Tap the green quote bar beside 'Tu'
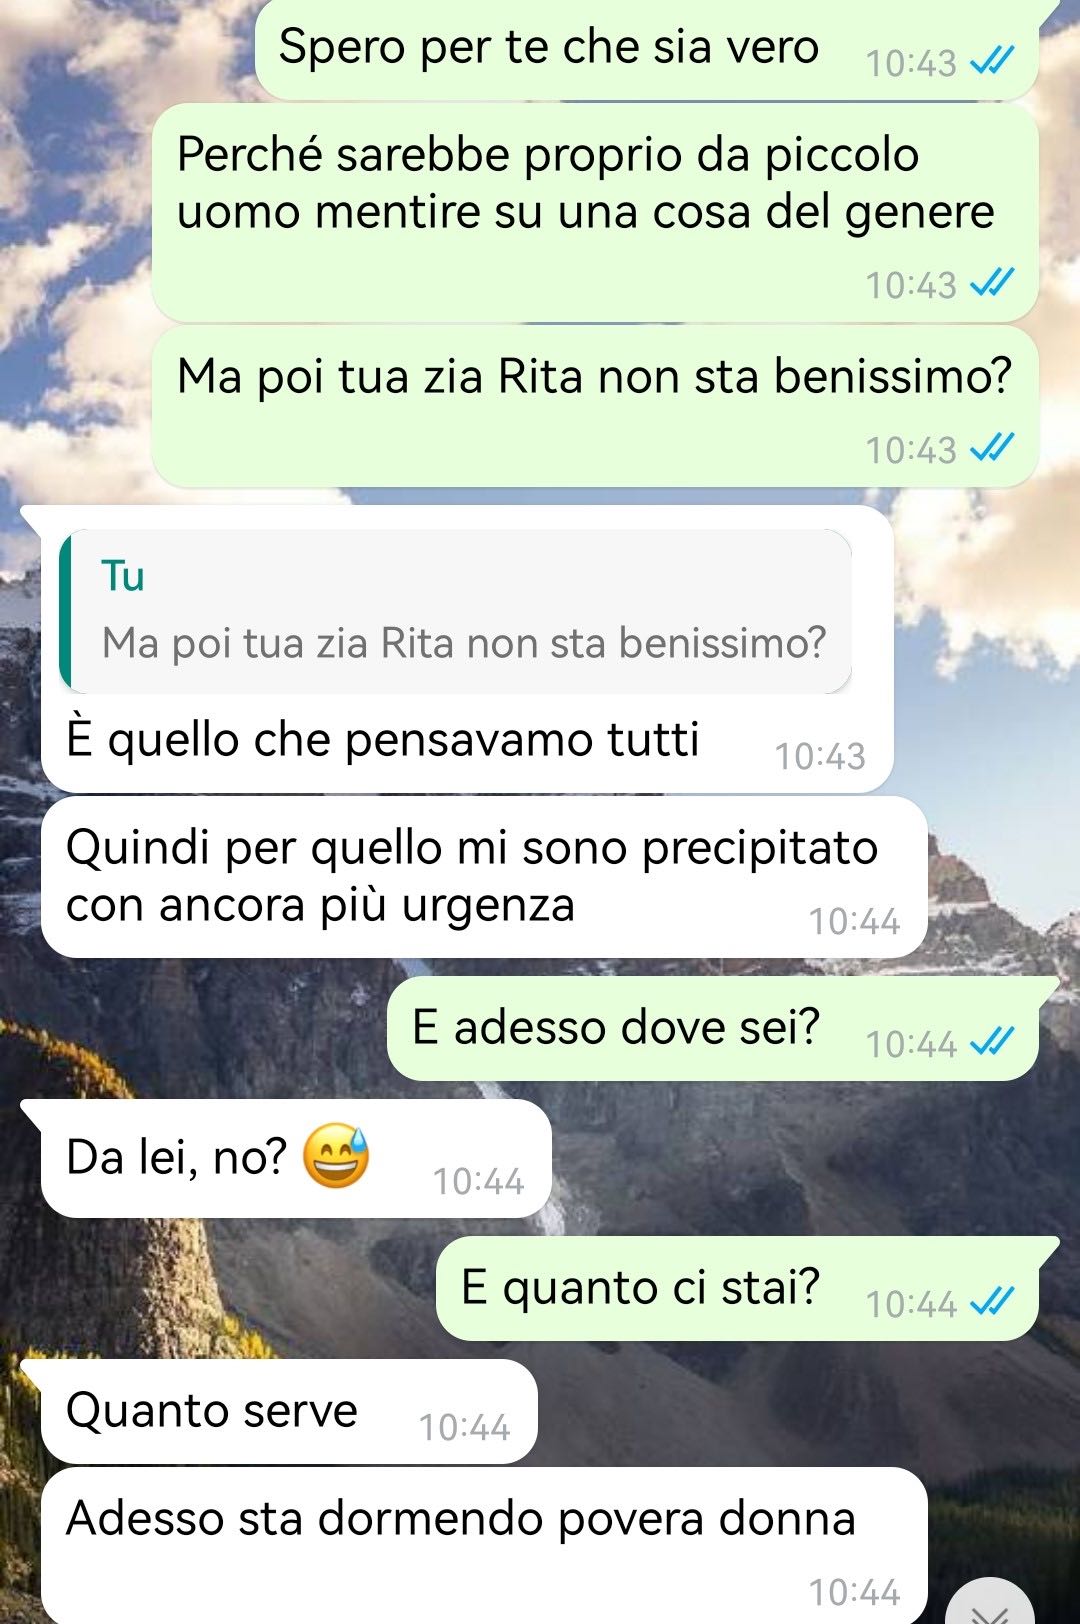The width and height of the screenshot is (1080, 1624). click(65, 611)
